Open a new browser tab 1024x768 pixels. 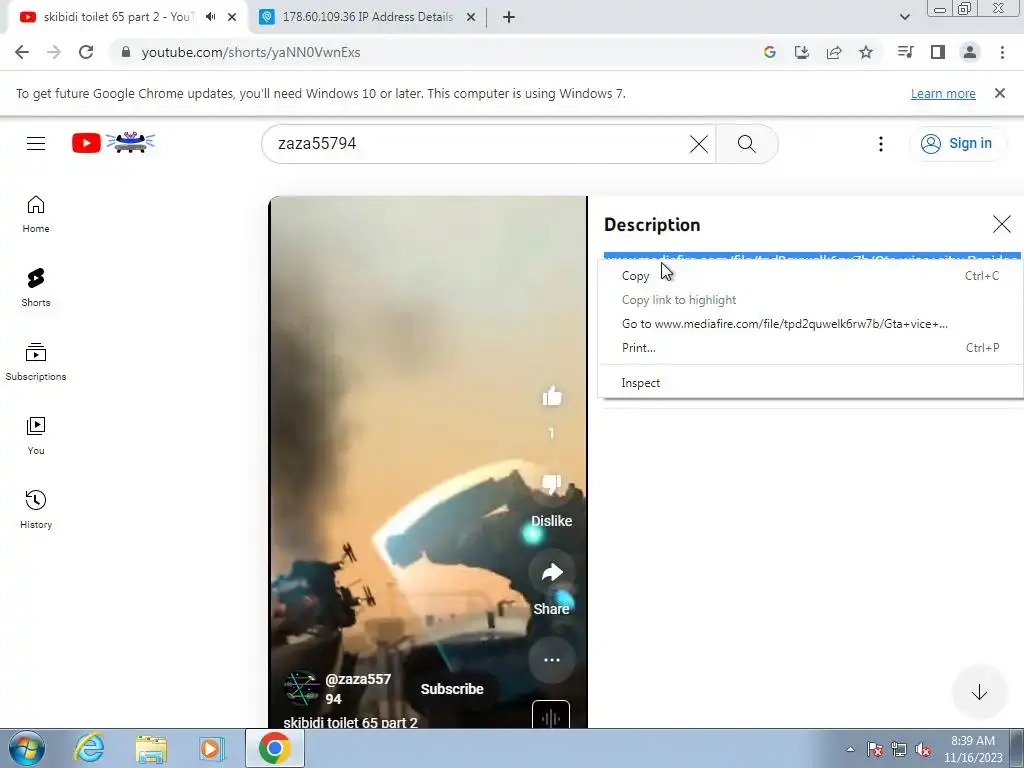tap(509, 17)
